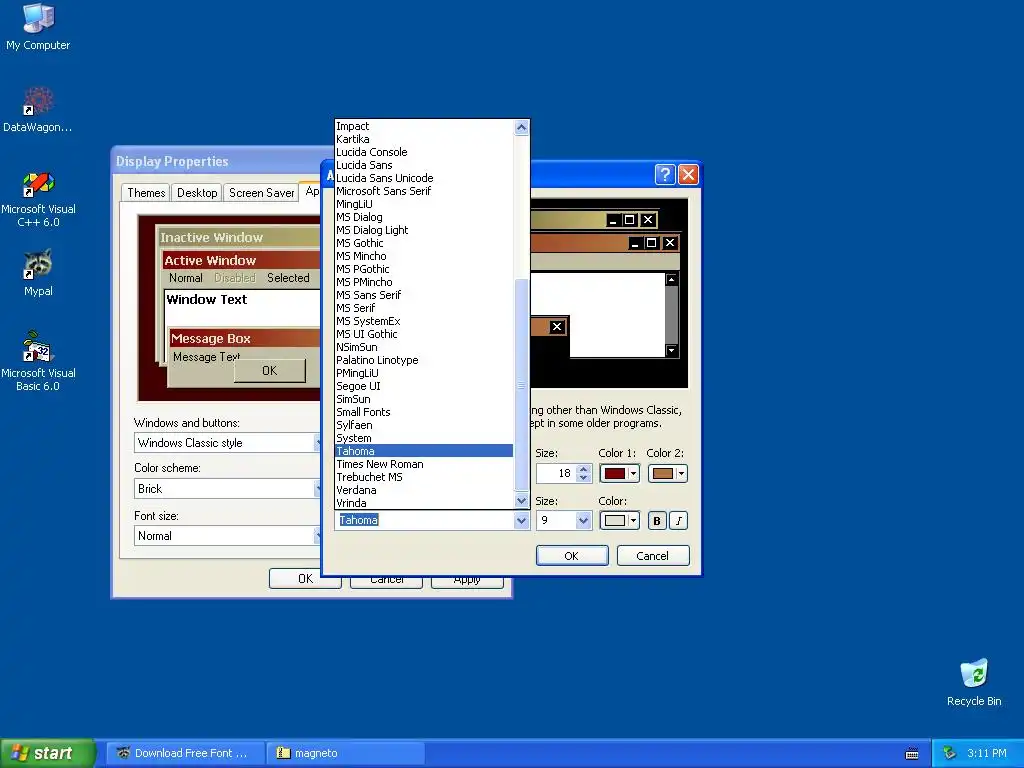Image resolution: width=1024 pixels, height=768 pixels.
Task: Open the Screen Saver tab
Action: point(261,193)
